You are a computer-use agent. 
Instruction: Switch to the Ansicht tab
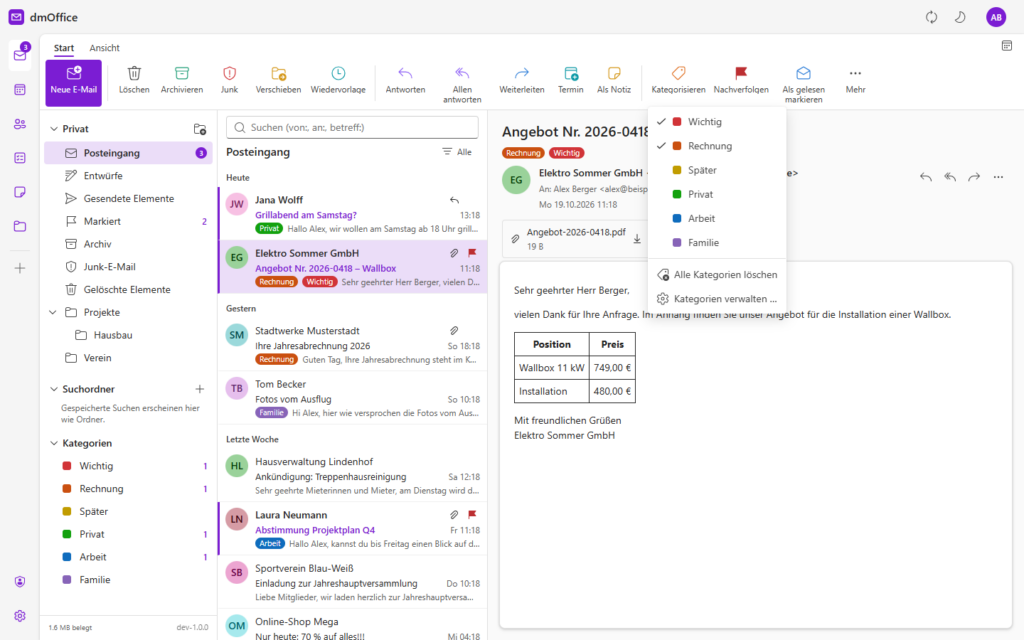tap(104, 48)
